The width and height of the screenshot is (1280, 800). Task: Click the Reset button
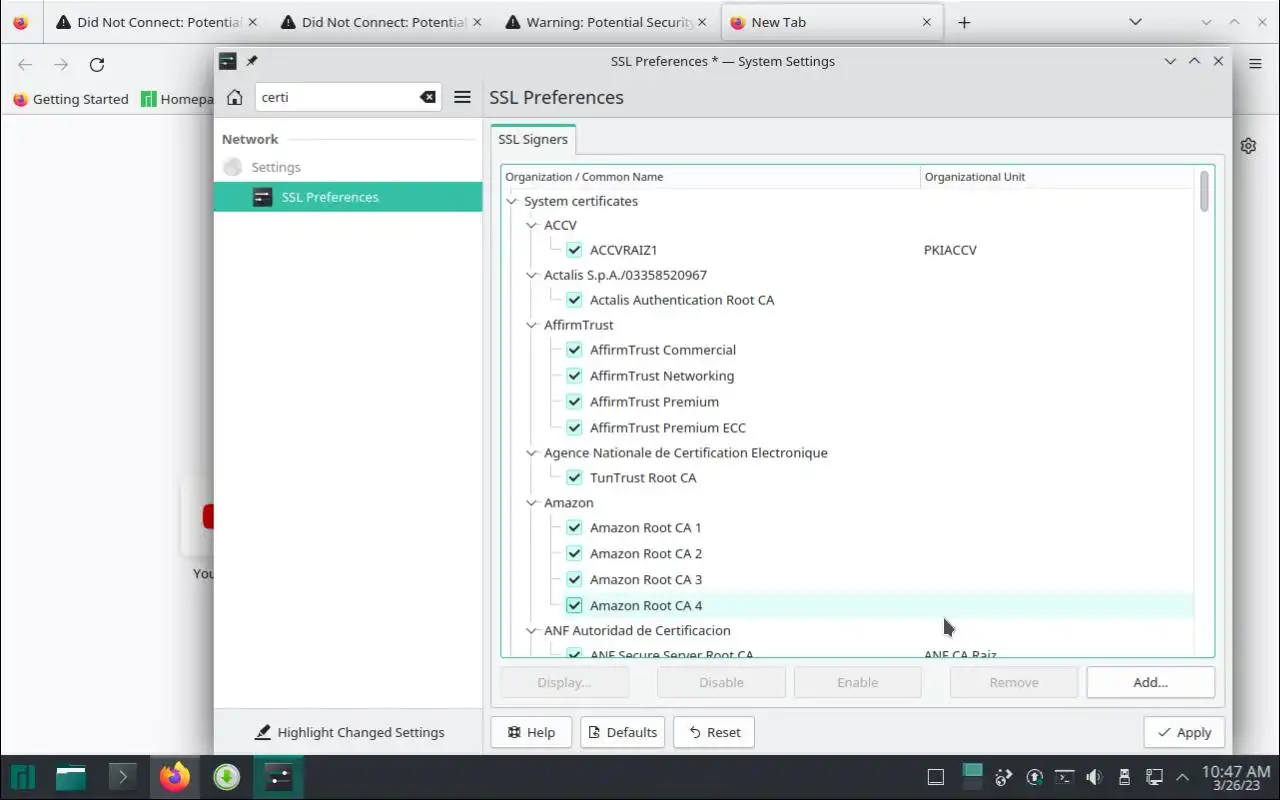714,732
